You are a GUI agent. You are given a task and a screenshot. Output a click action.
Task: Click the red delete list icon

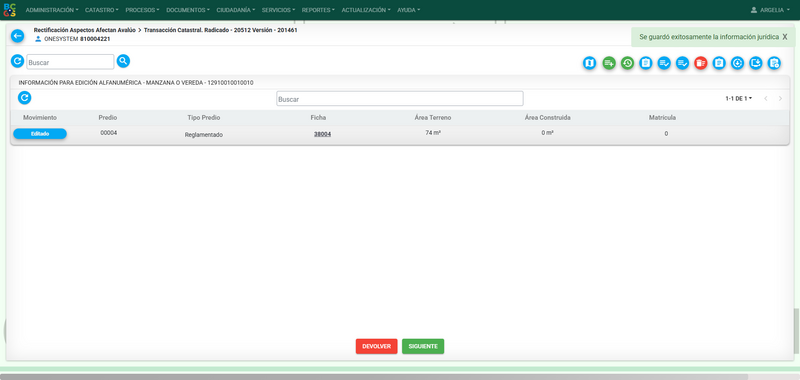(701, 63)
